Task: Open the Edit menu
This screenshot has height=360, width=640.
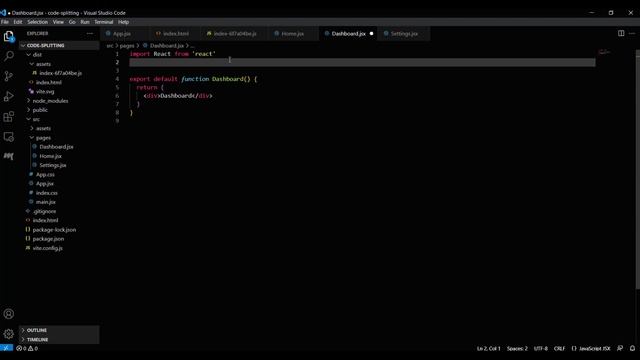Action: (x=18, y=22)
